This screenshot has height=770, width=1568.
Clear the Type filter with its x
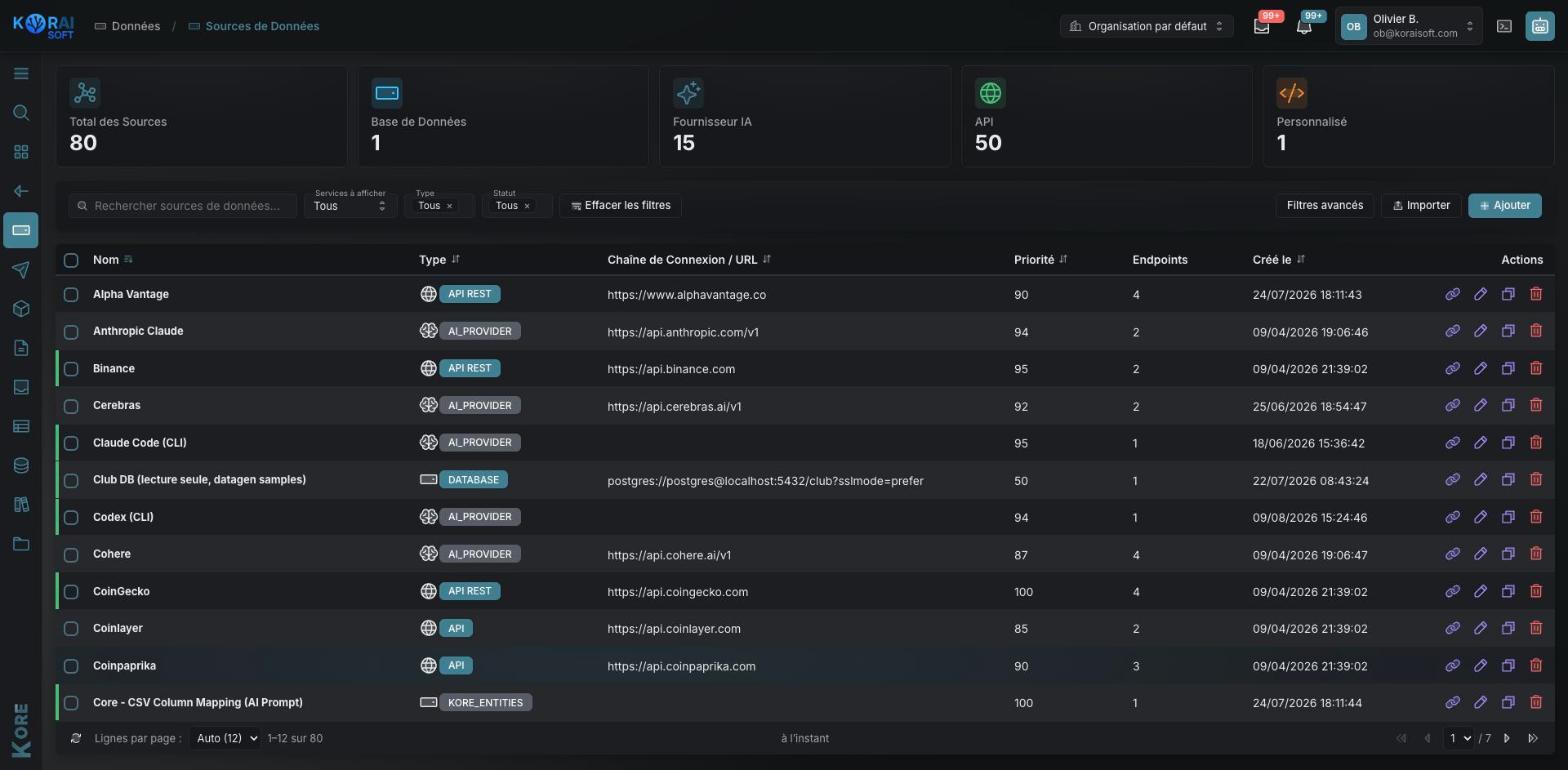[449, 206]
